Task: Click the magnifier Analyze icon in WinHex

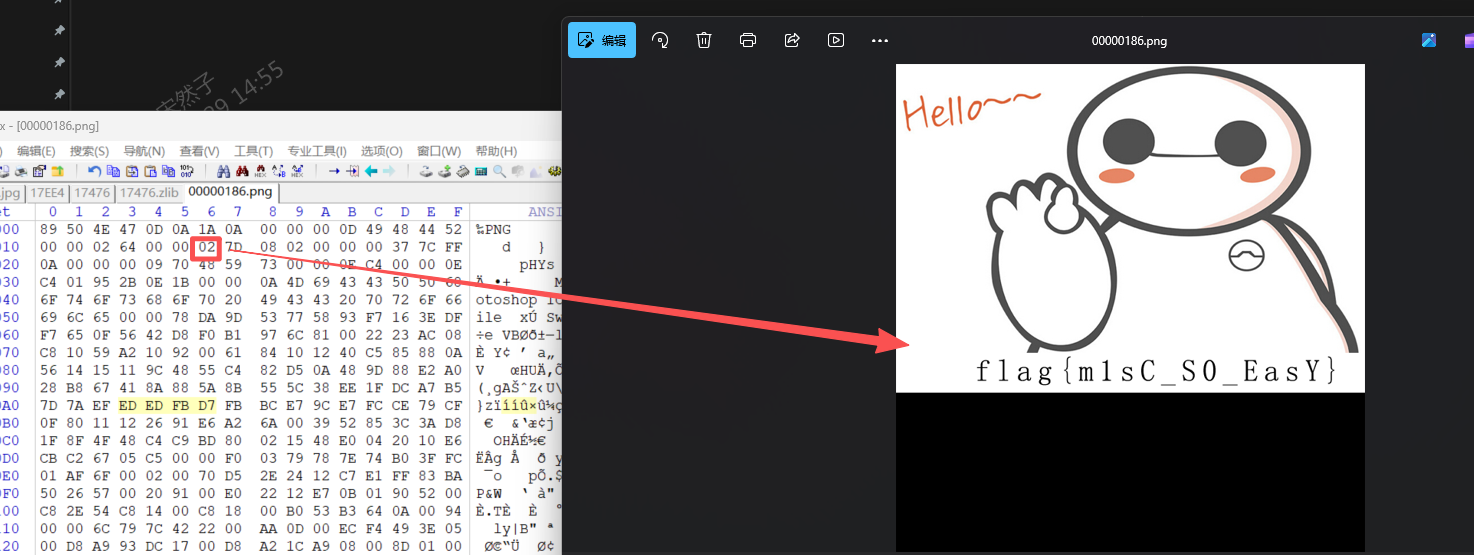Action: (499, 171)
